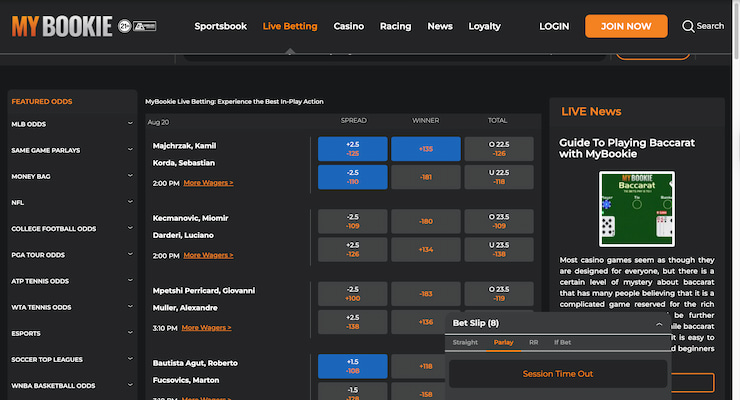Select the Parlay tab in Bet Slip
Screen dimensions: 740x400
pyautogui.click(x=503, y=342)
